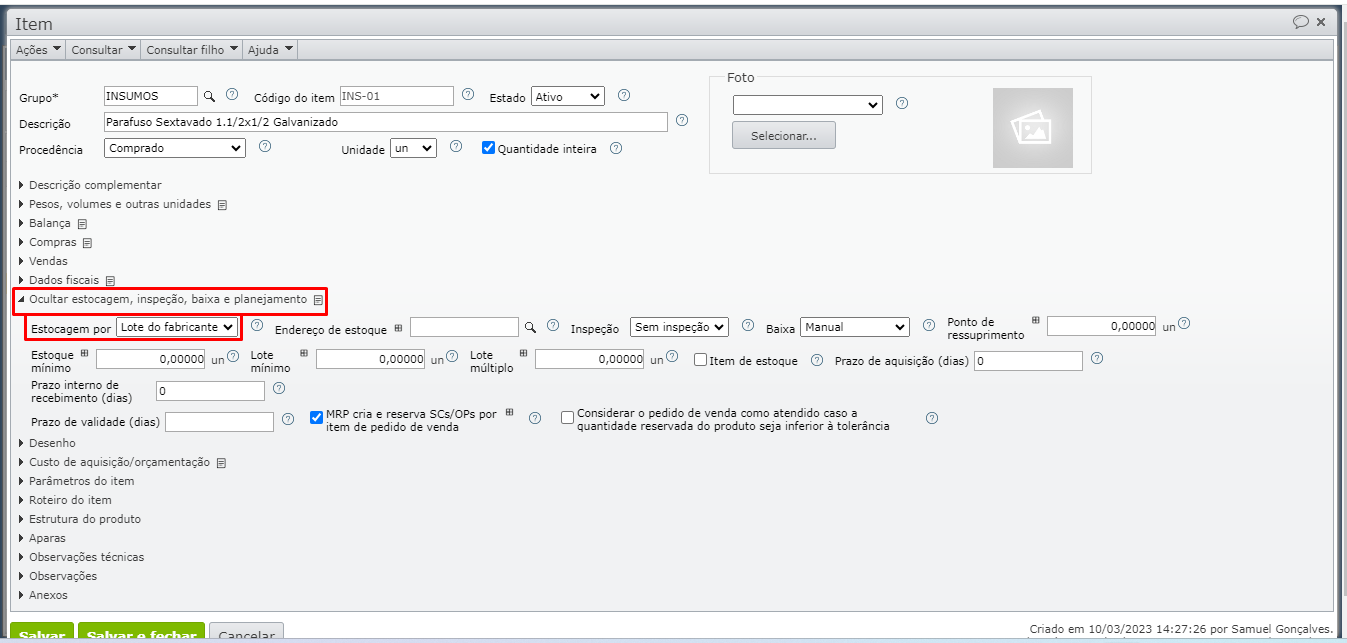Open help icon next to Ponto de ressuprimento
Screen dimensions: 1347x643
(1184, 324)
